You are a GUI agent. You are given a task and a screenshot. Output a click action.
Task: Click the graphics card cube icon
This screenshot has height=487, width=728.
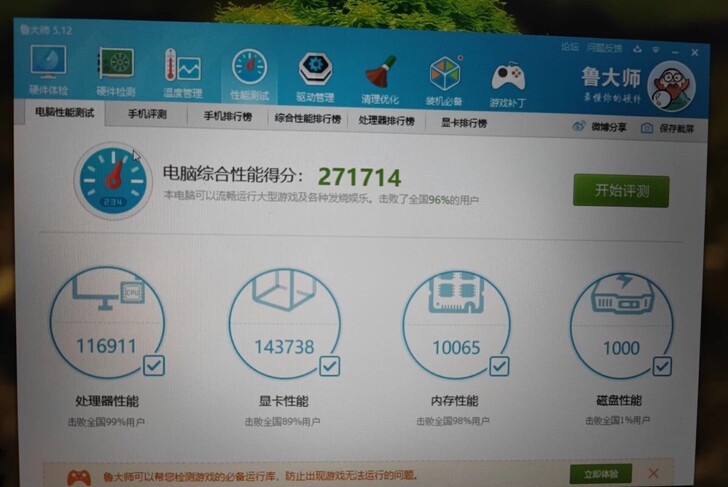(284, 290)
